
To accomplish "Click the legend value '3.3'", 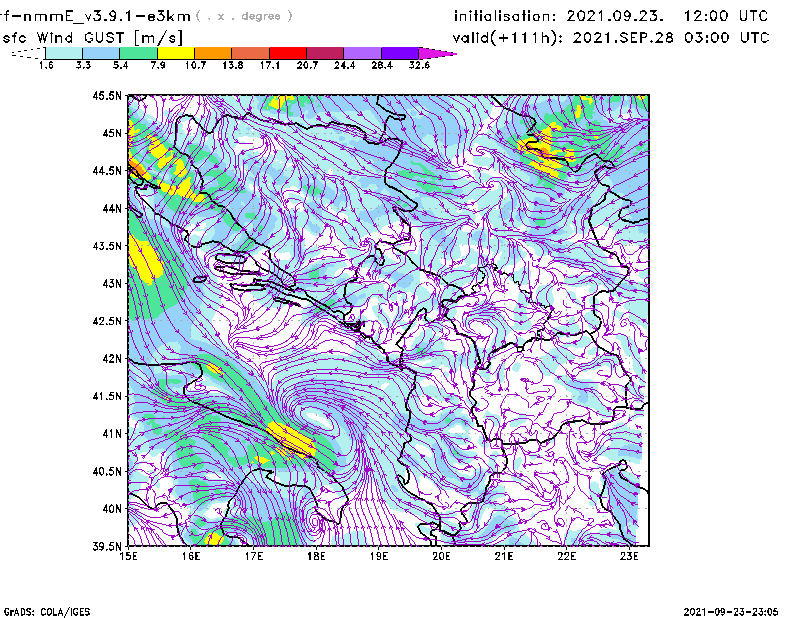I will [x=83, y=65].
